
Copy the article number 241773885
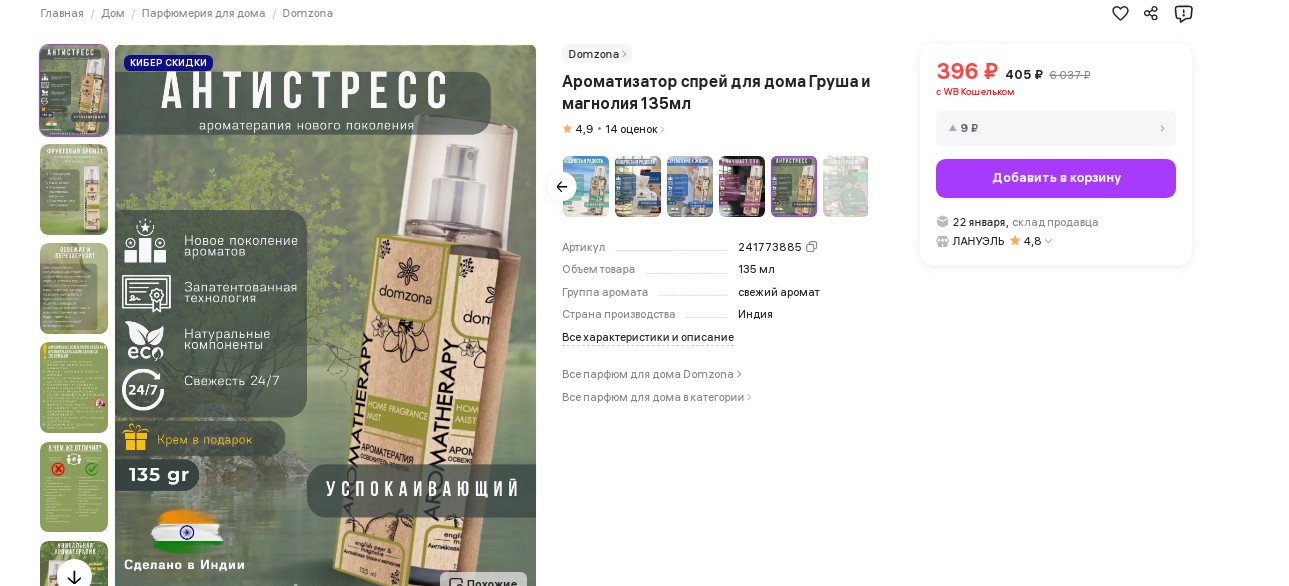811,247
